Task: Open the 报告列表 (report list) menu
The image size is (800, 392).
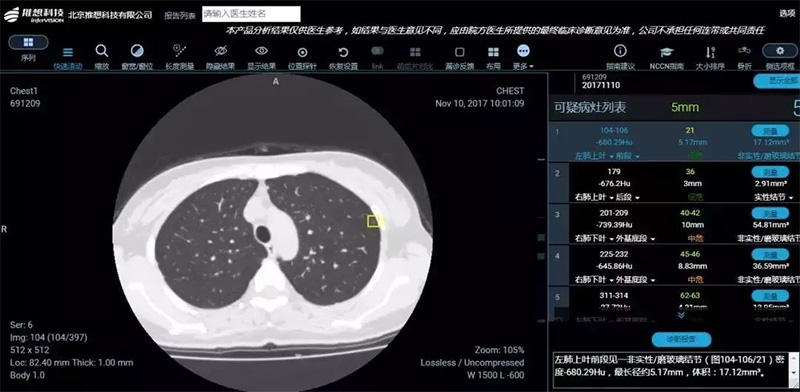Action: 180,15
